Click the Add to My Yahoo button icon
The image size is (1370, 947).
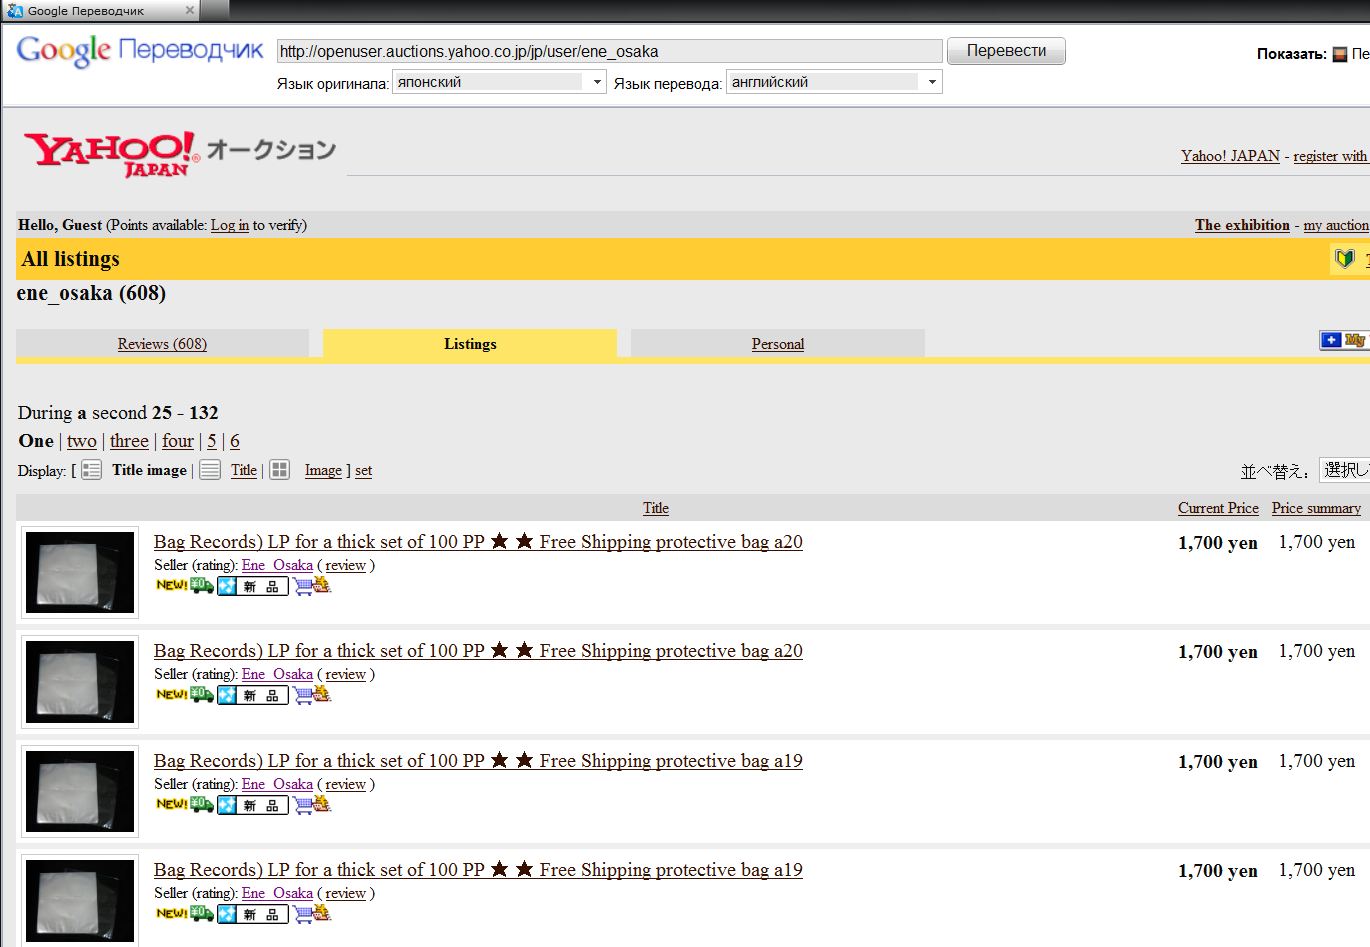coord(1343,341)
